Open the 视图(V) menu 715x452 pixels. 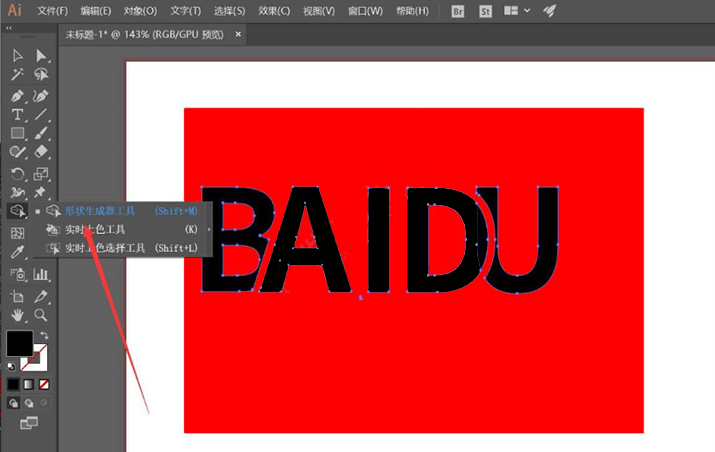[x=319, y=10]
